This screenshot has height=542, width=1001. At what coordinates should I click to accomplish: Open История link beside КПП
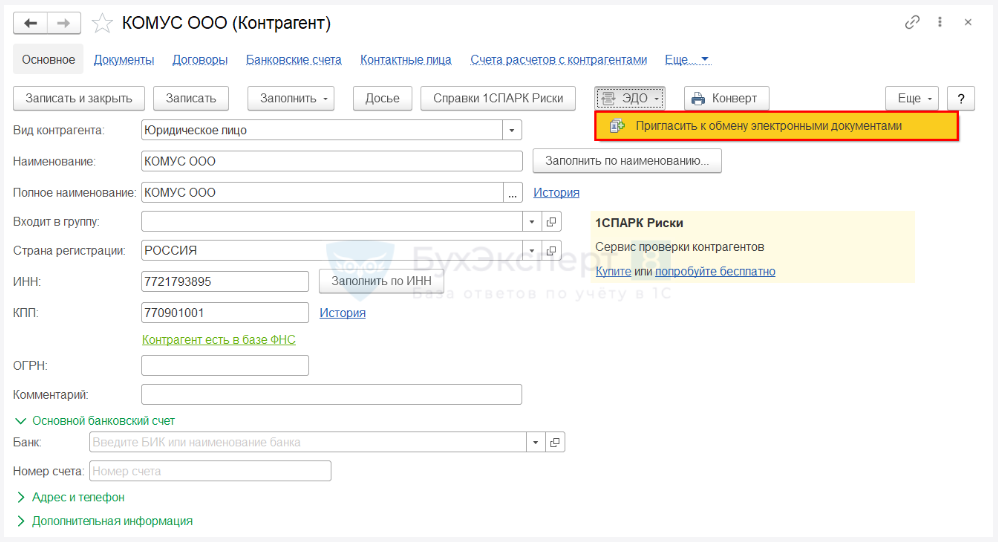(x=342, y=313)
